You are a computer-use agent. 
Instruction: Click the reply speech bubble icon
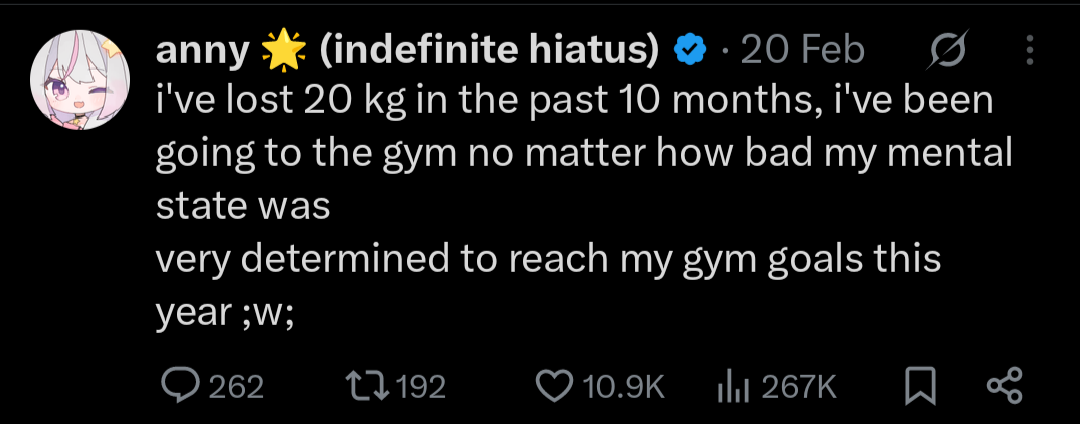click(179, 386)
